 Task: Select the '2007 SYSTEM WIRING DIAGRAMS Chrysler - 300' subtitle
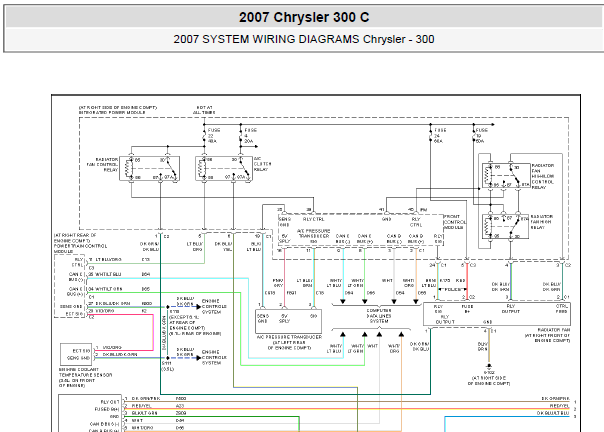pyautogui.click(x=304, y=39)
